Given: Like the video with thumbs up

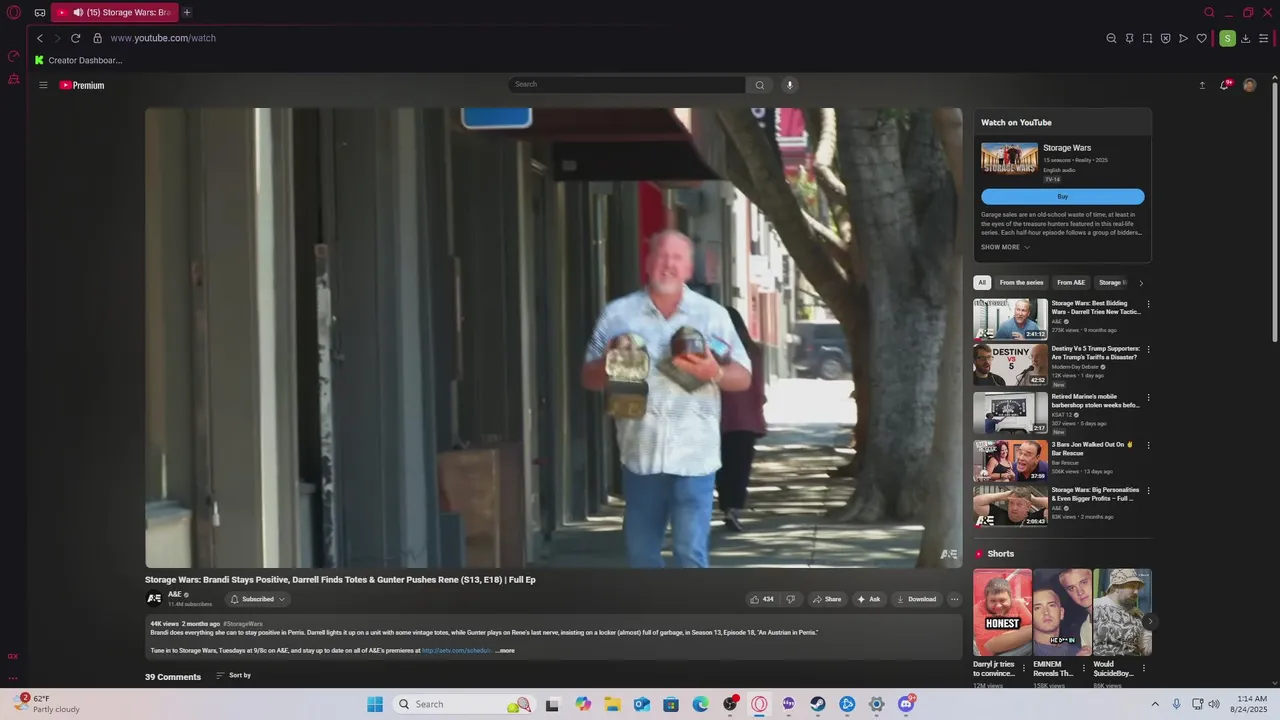Looking at the screenshot, I should pos(761,599).
